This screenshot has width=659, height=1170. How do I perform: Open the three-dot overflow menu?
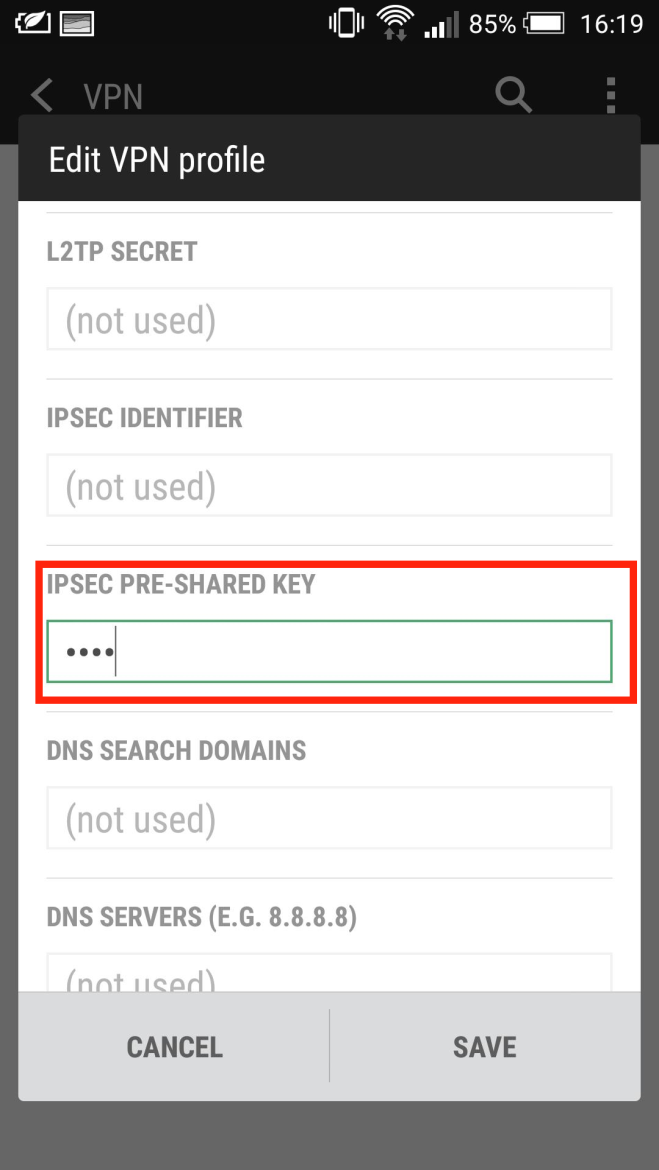pos(610,95)
